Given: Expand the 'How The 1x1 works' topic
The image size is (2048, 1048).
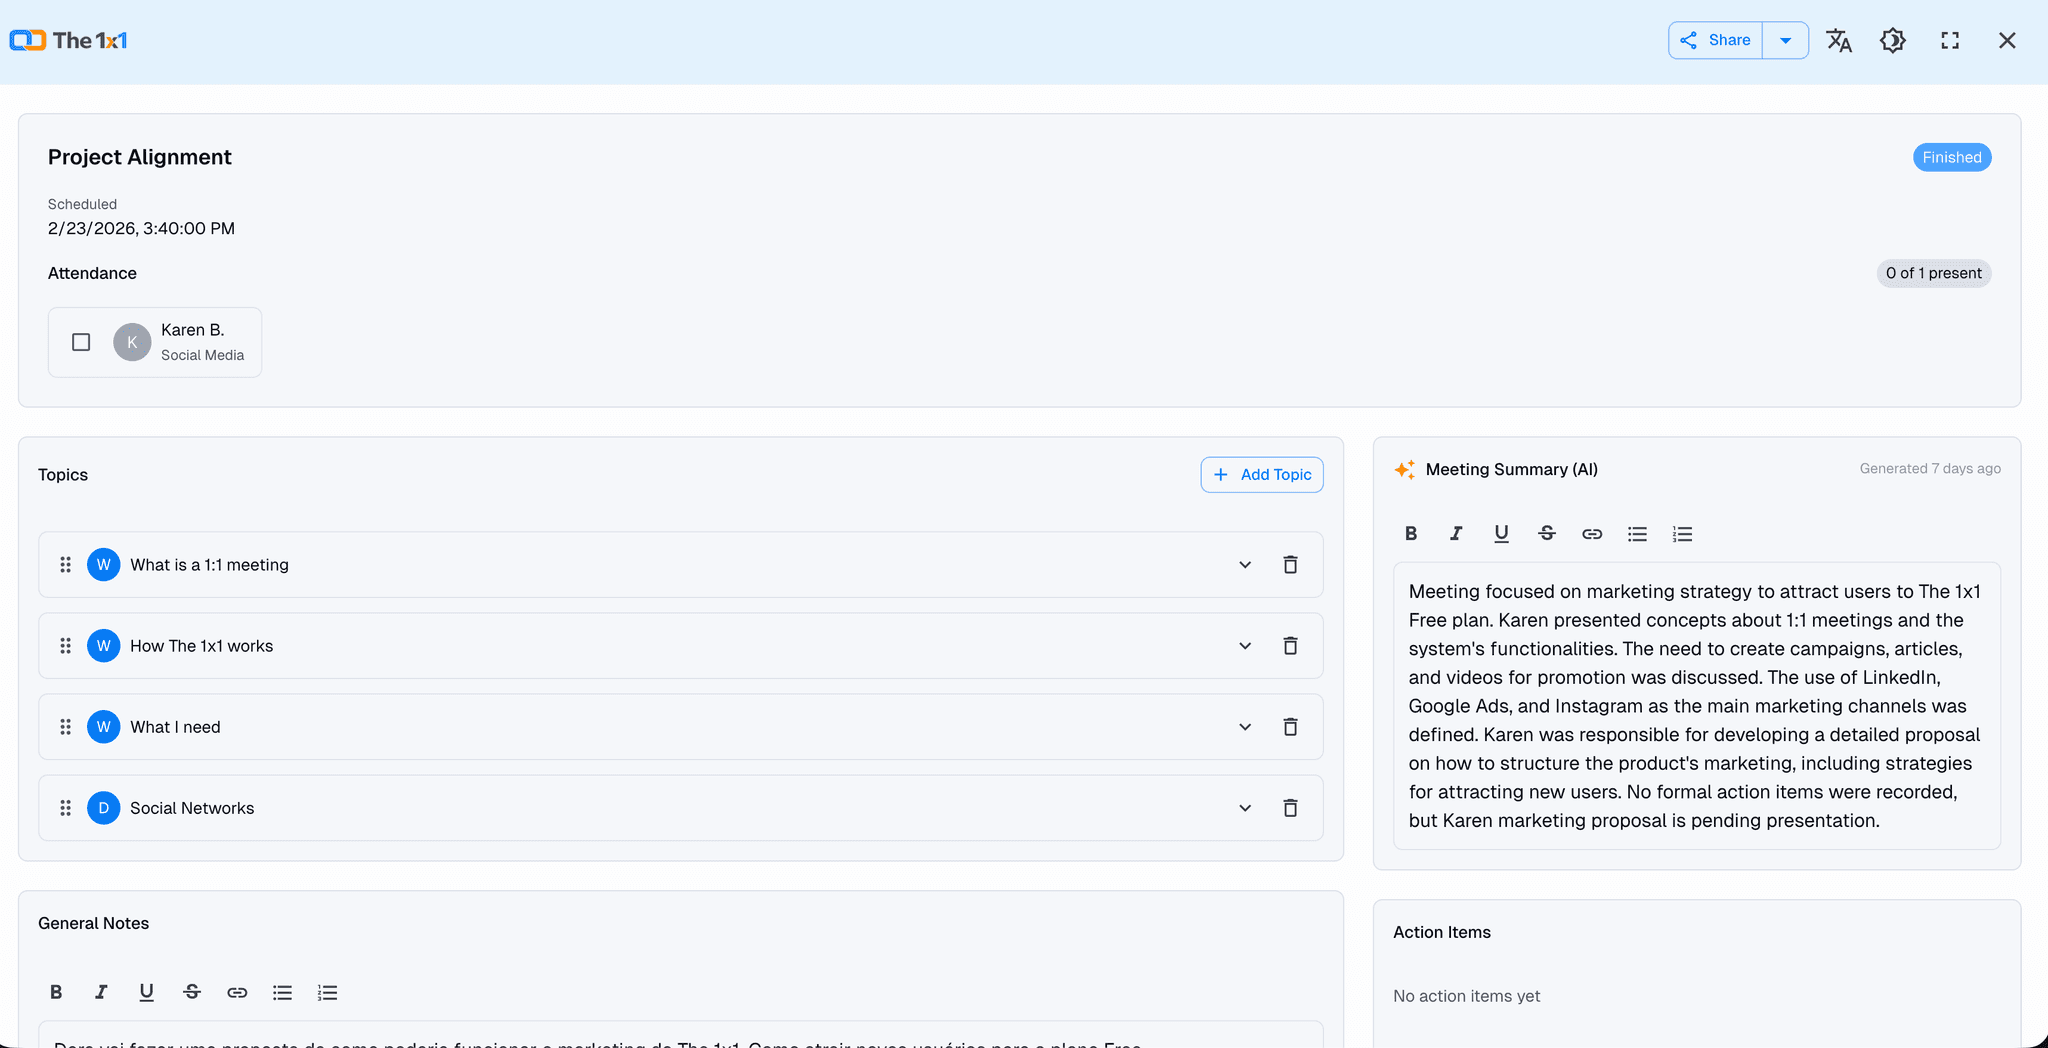Looking at the screenshot, I should [1245, 645].
